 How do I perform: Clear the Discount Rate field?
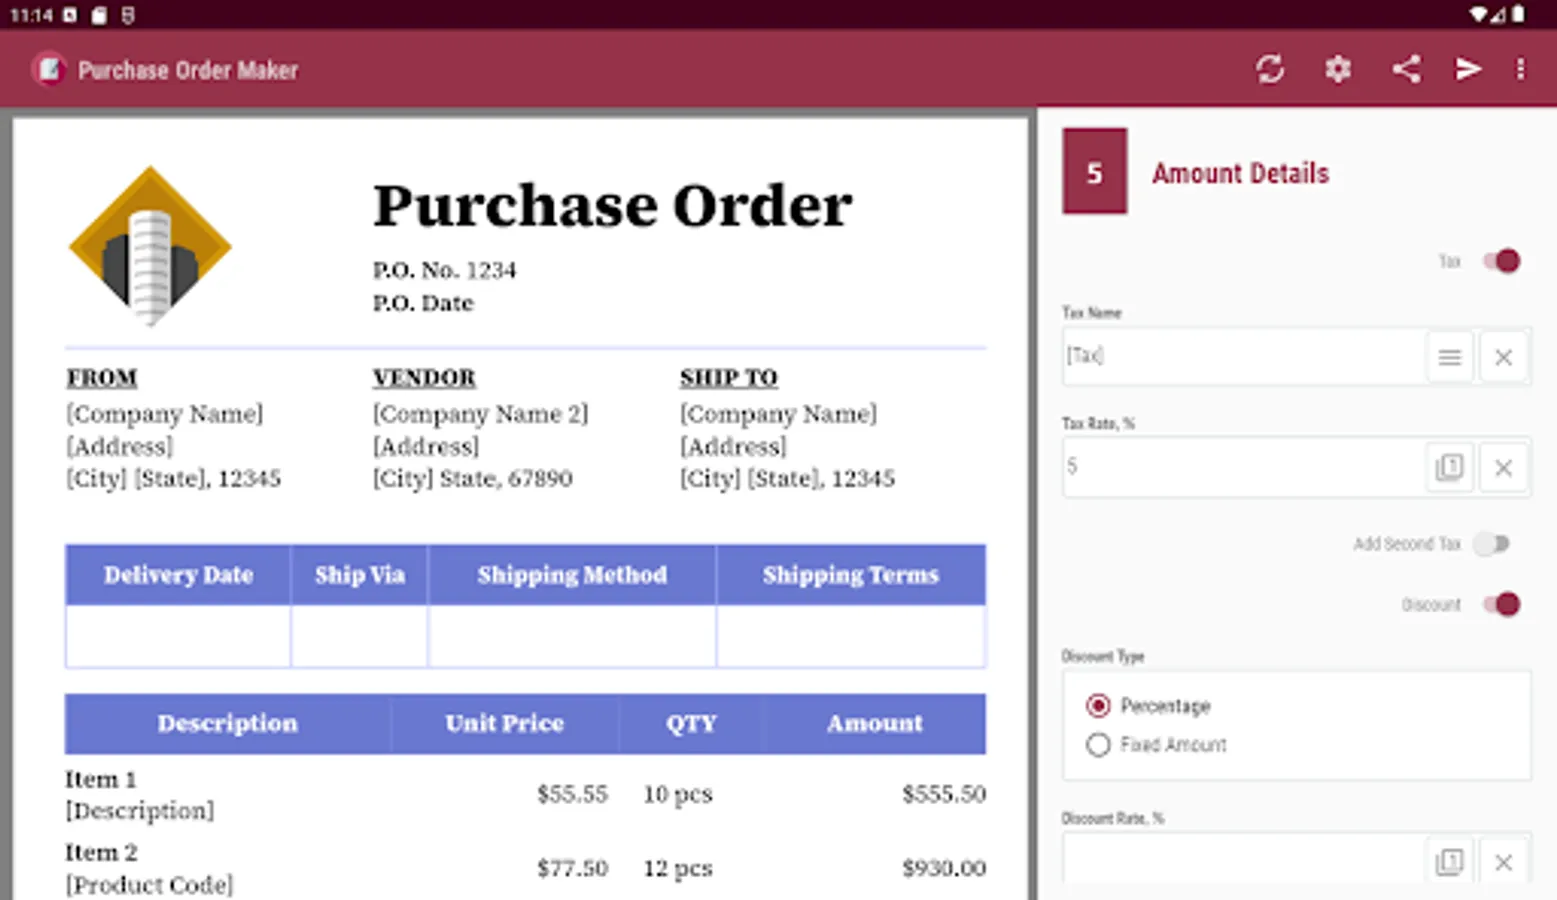(1503, 862)
